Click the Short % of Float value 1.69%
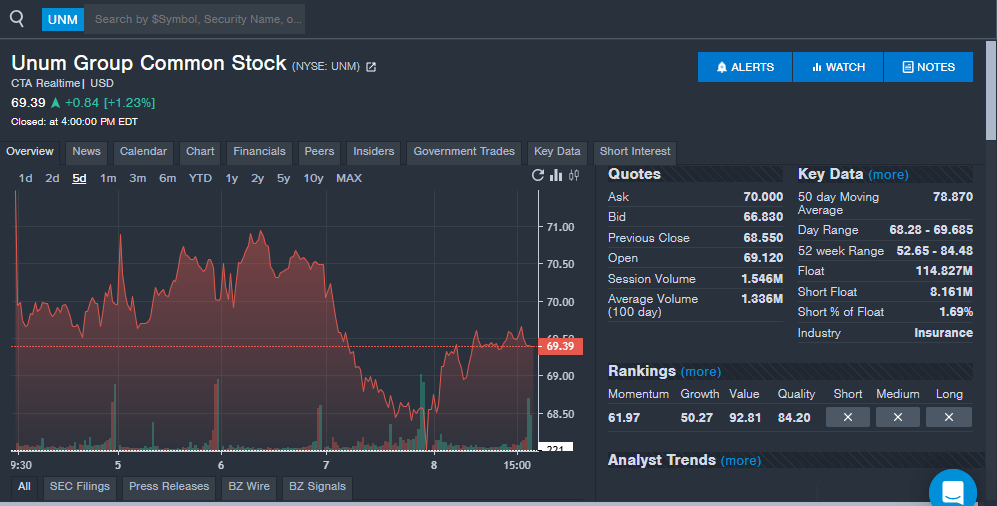Viewport: 997px width, 506px height. point(956,311)
